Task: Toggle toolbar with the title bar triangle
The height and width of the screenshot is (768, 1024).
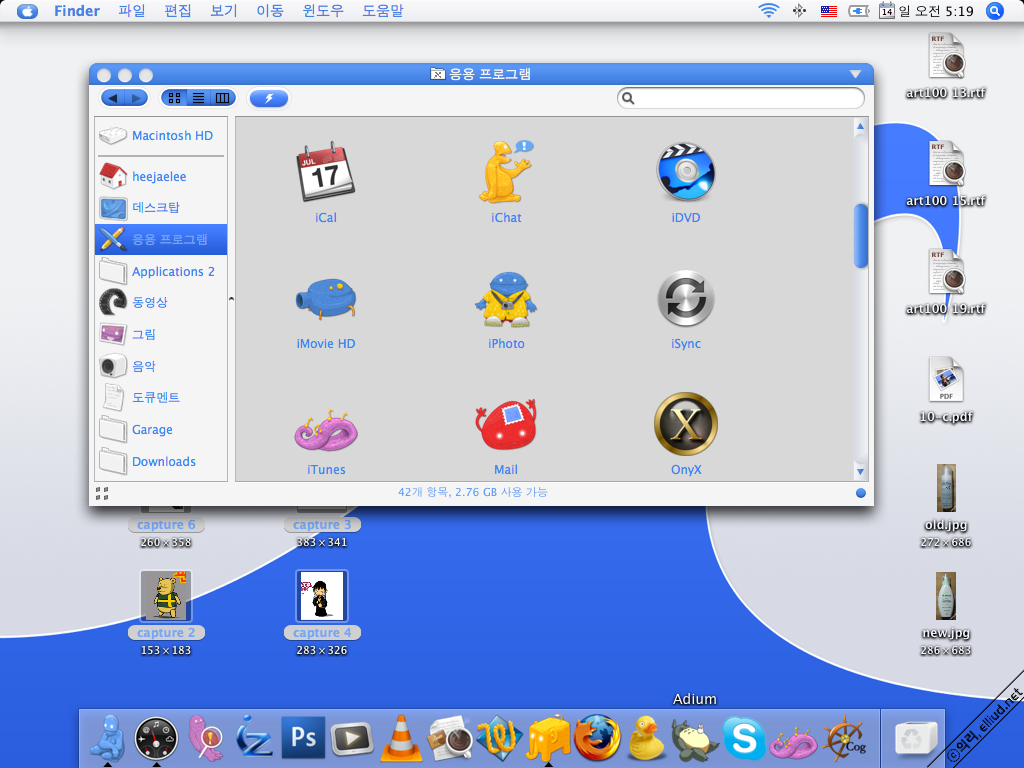Action: tap(855, 74)
